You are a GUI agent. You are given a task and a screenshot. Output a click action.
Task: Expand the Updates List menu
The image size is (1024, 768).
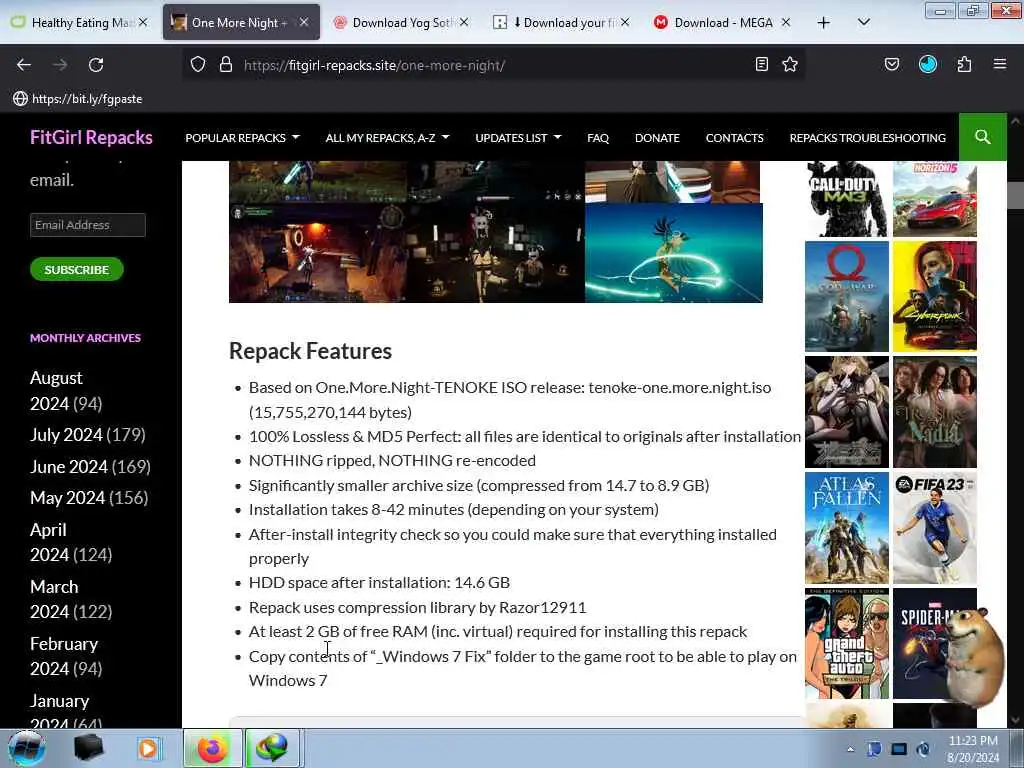518,138
